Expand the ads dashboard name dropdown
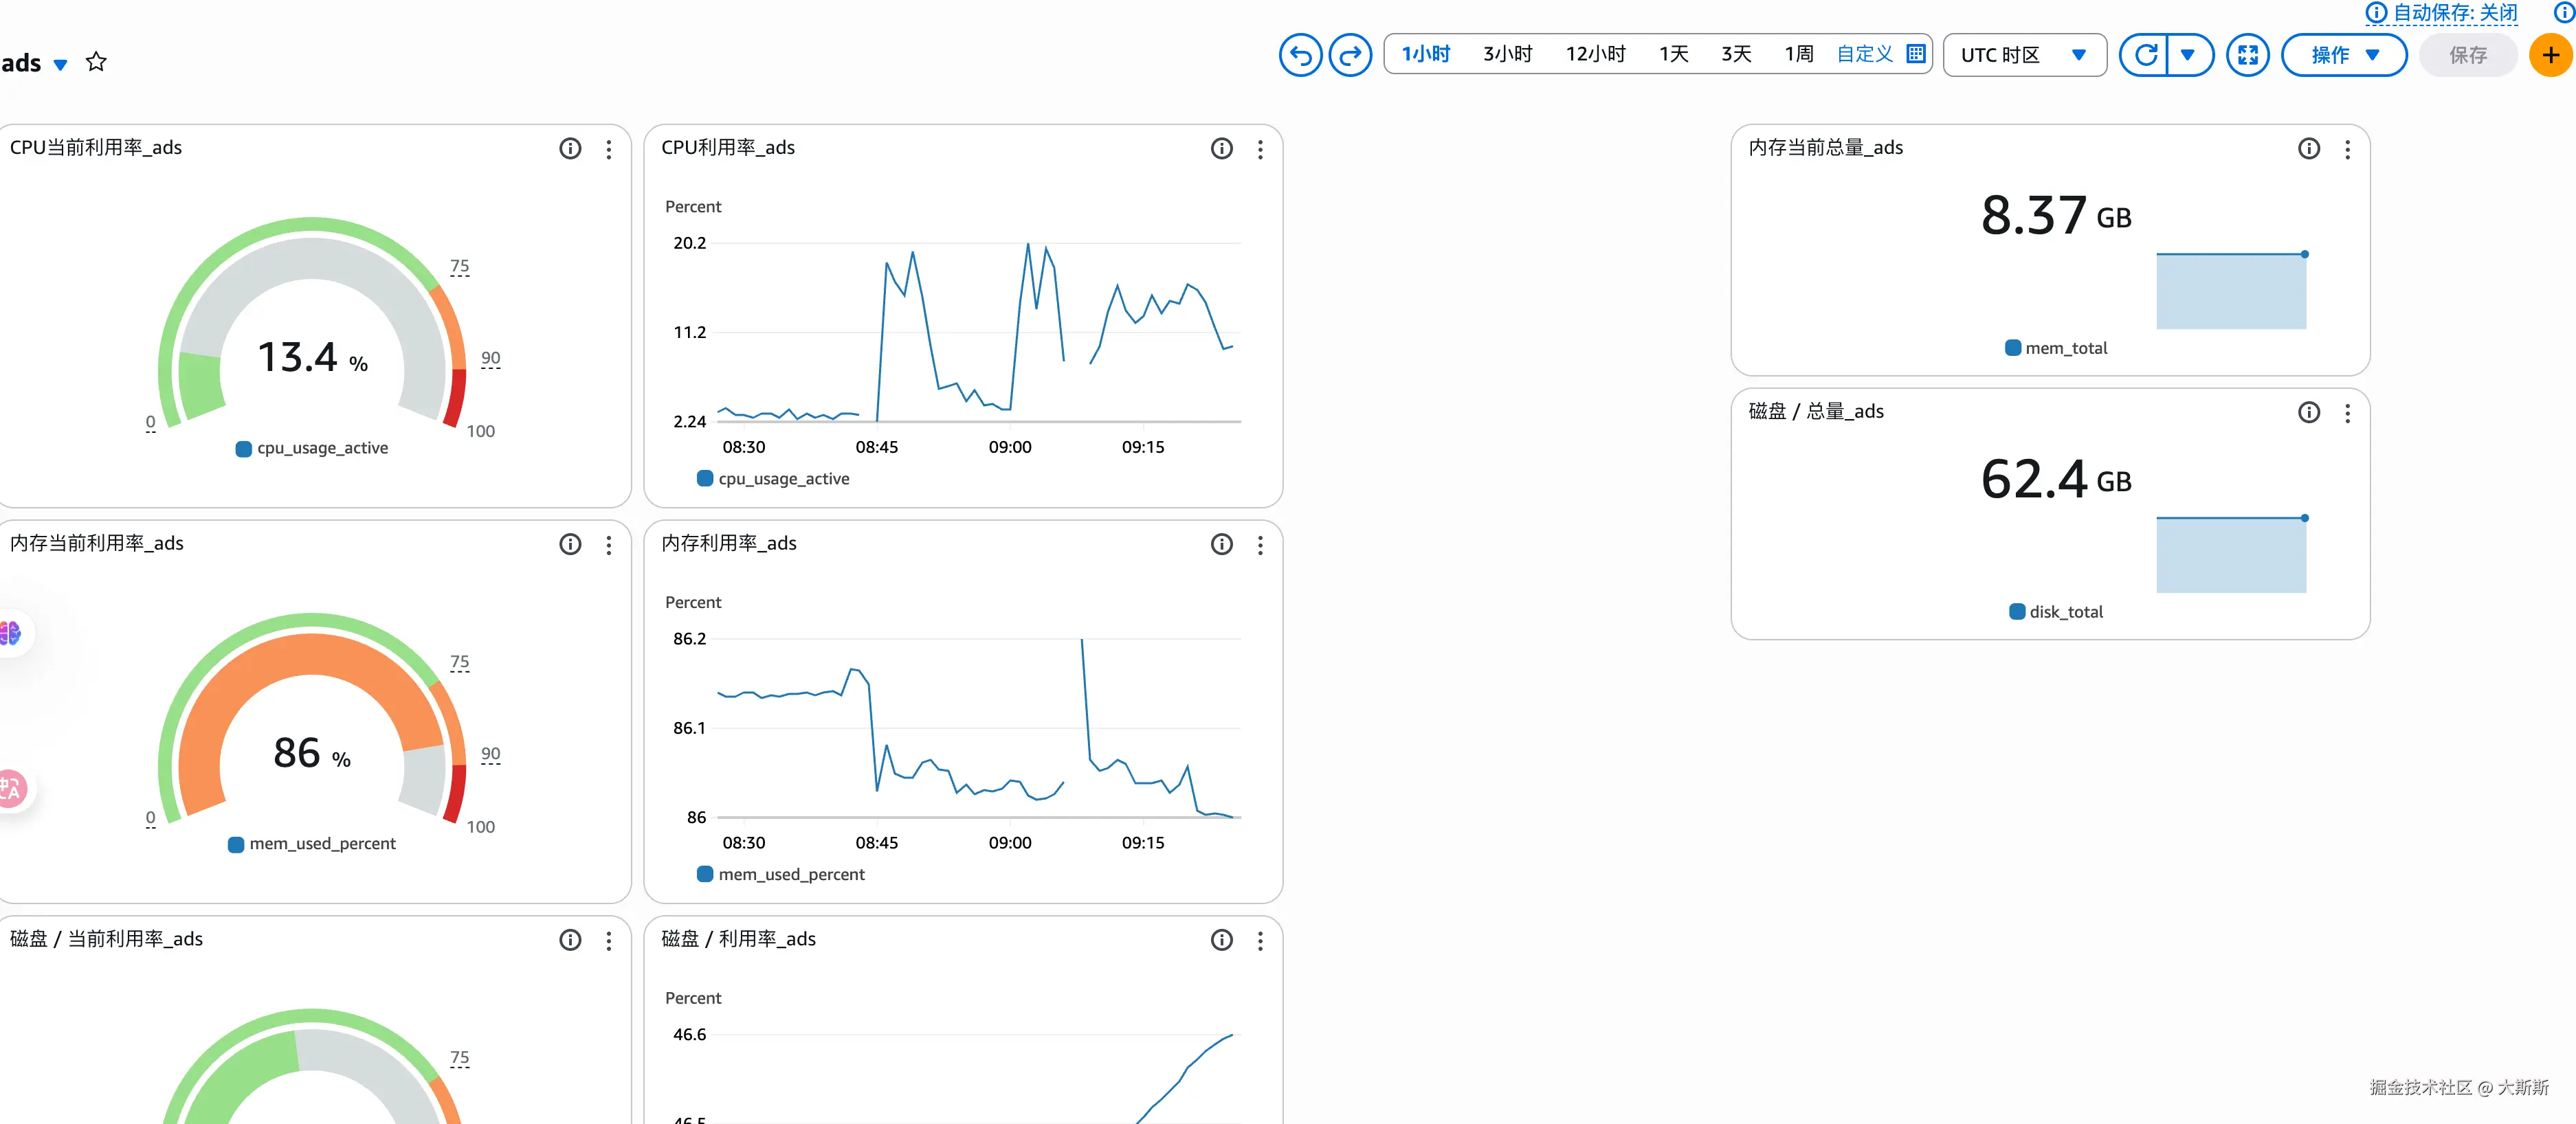The height and width of the screenshot is (1124, 2576). point(60,65)
